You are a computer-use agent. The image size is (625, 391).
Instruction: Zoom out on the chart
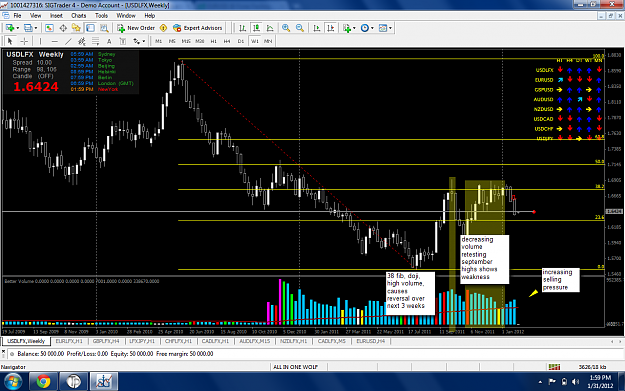point(300,28)
